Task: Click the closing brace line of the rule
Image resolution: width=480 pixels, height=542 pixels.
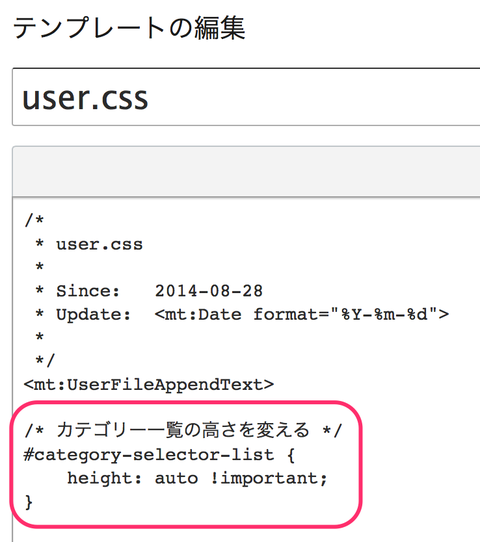Action: tap(29, 502)
